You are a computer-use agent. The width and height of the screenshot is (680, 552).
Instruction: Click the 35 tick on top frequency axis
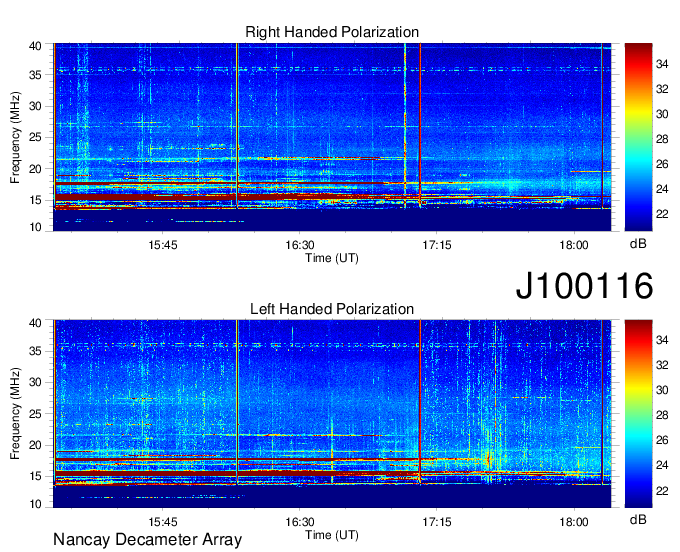(36, 75)
